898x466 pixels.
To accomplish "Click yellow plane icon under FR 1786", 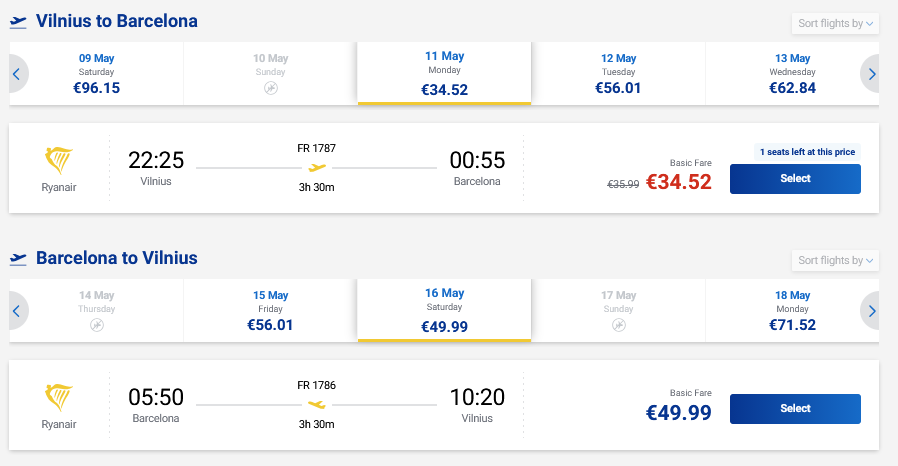I will [317, 404].
